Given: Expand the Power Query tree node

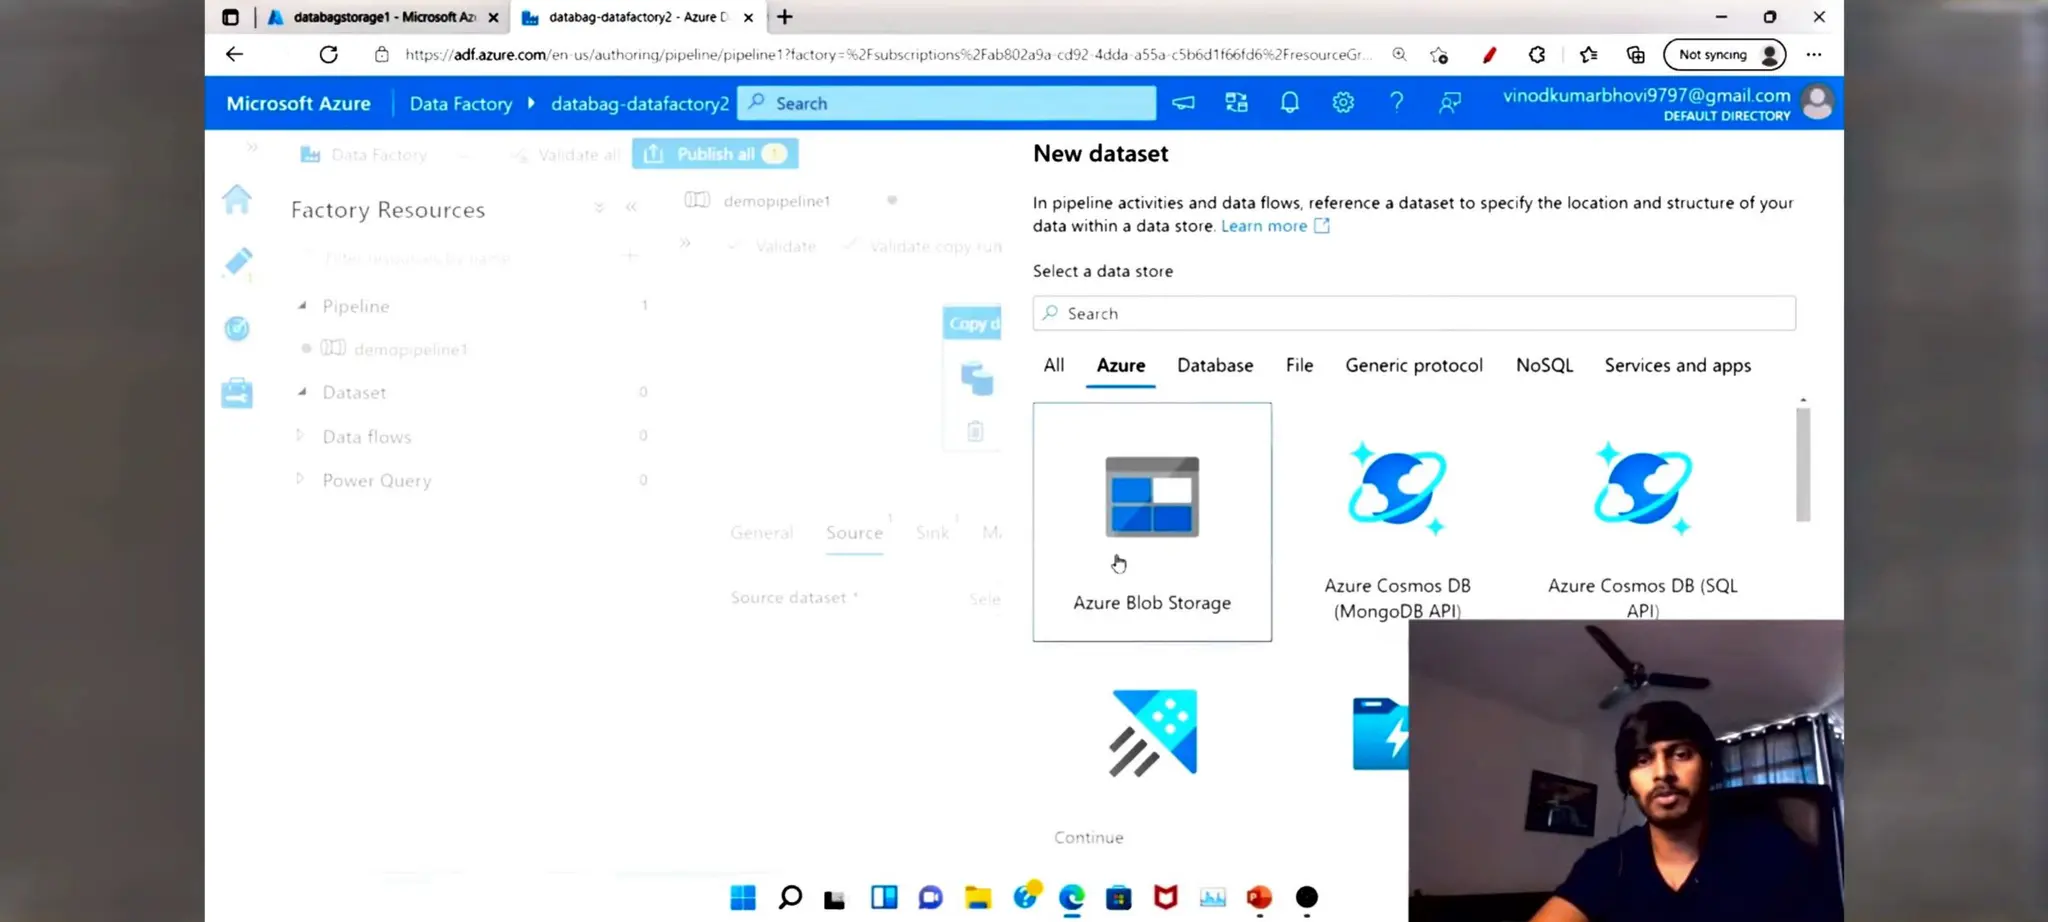Looking at the screenshot, I should [299, 479].
